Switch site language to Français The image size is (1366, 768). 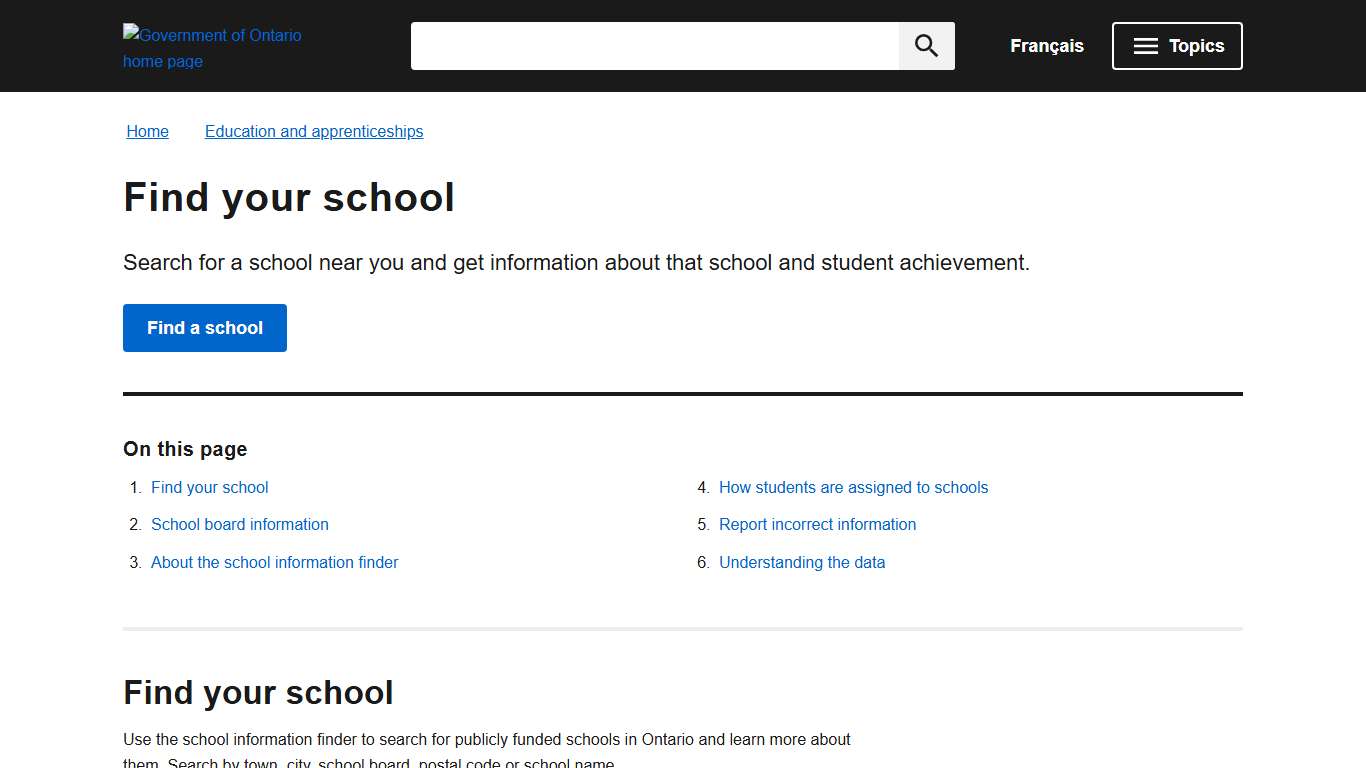(x=1046, y=45)
